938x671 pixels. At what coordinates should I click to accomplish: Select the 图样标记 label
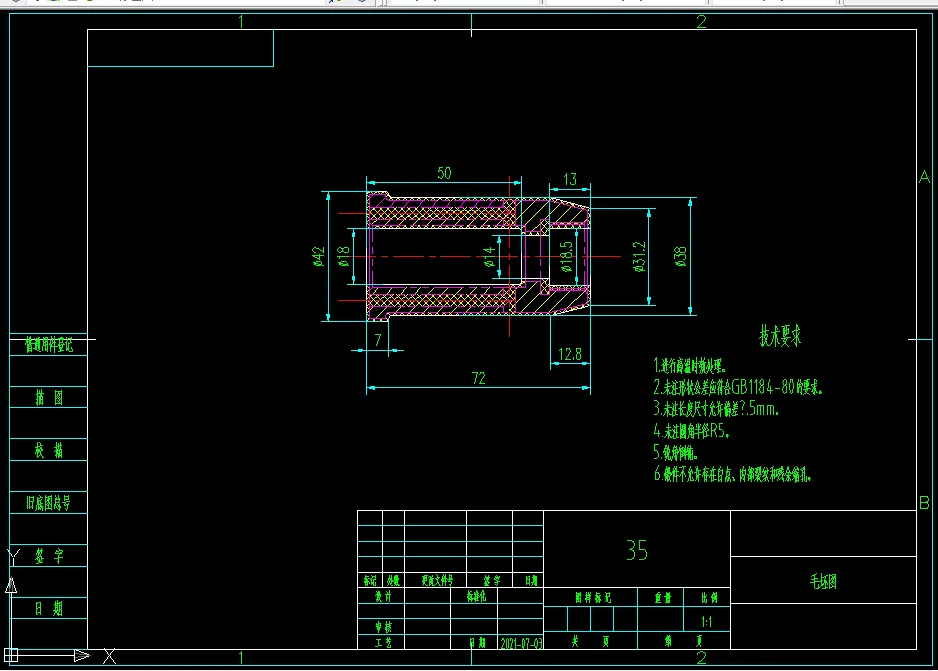[x=593, y=597]
